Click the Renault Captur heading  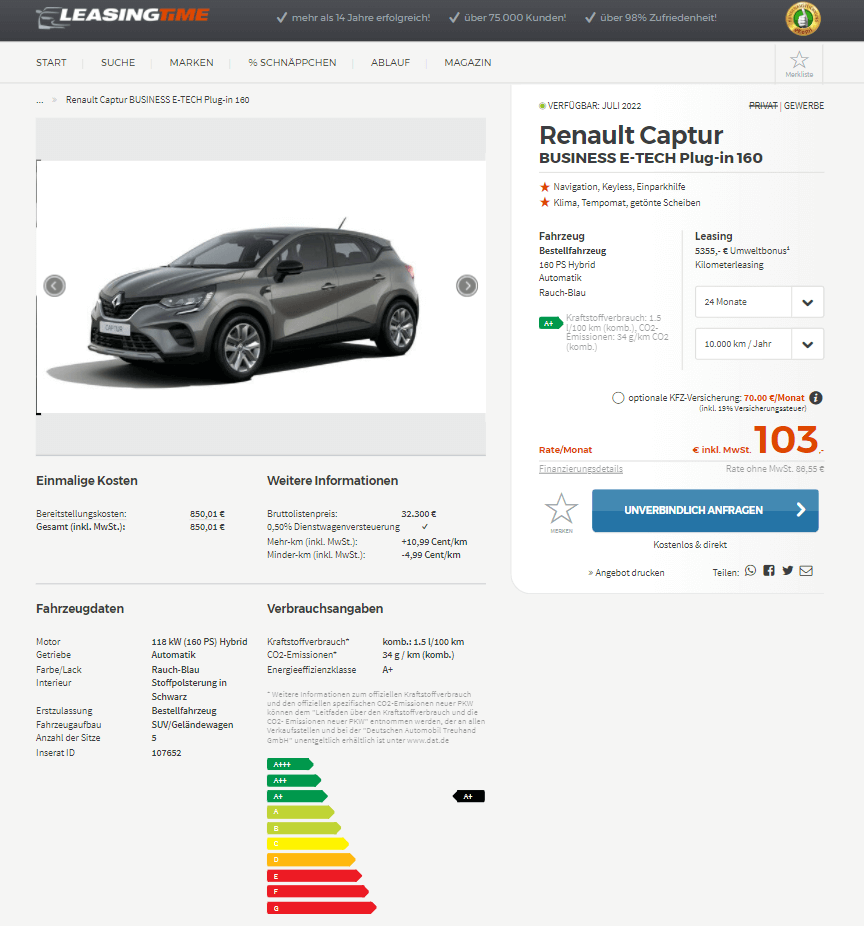pyautogui.click(x=631, y=135)
